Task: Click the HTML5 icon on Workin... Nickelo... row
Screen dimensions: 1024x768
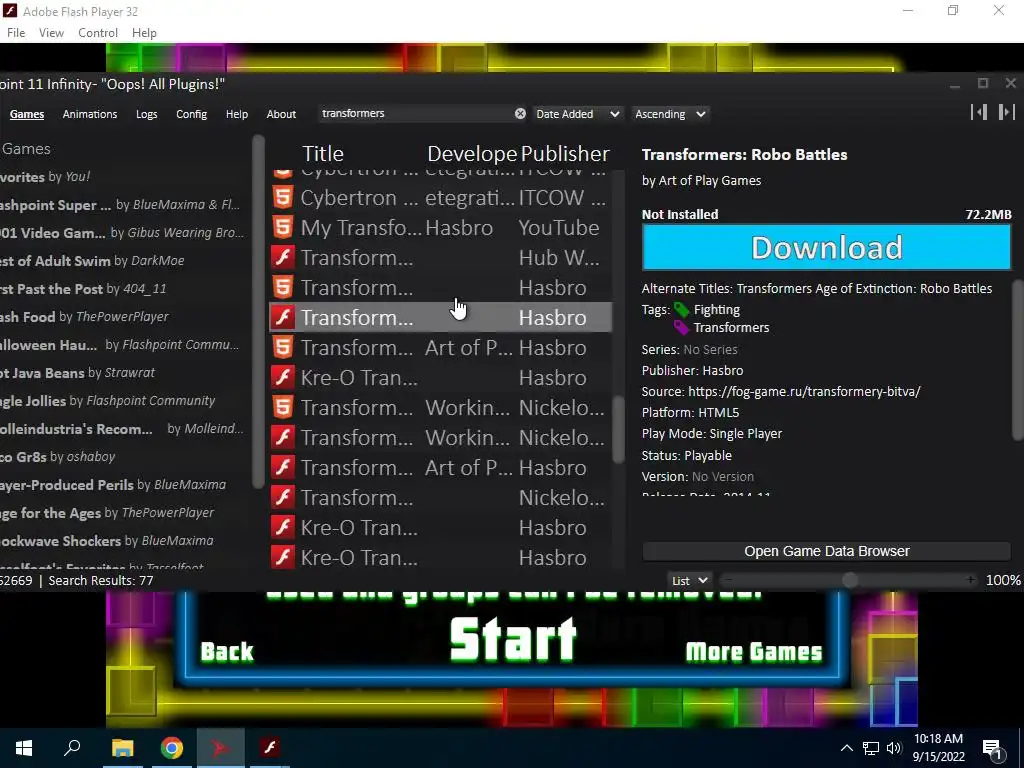Action: 283,408
